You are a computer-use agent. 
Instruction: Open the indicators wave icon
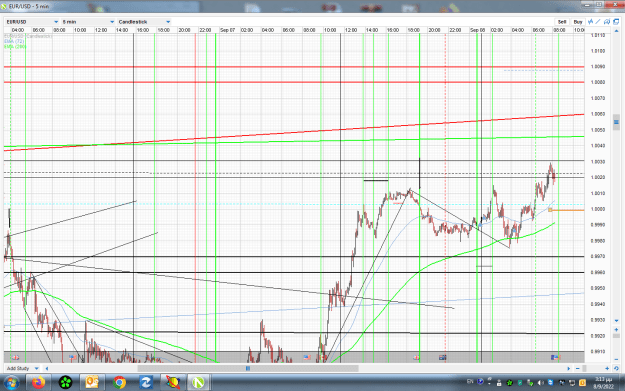[x=590, y=22]
